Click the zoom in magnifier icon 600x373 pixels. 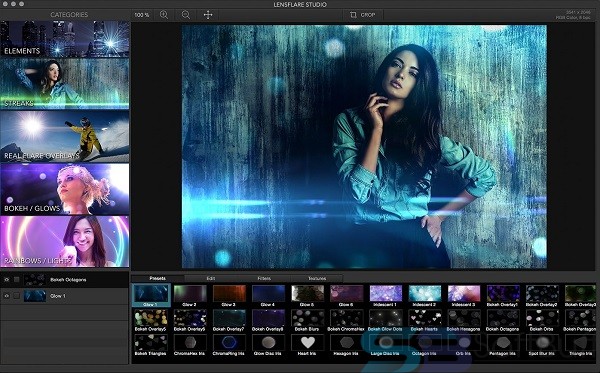click(x=164, y=15)
